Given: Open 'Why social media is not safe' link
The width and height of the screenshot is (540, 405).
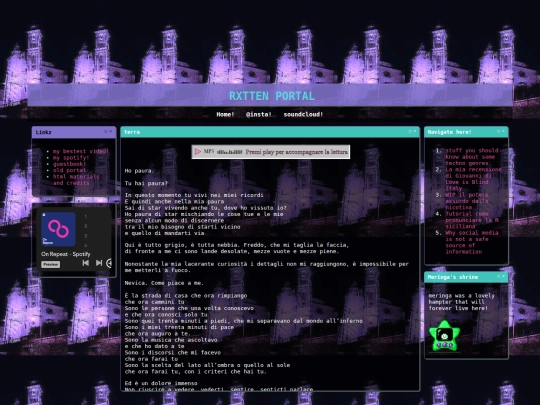Looking at the screenshot, I should point(472,242).
